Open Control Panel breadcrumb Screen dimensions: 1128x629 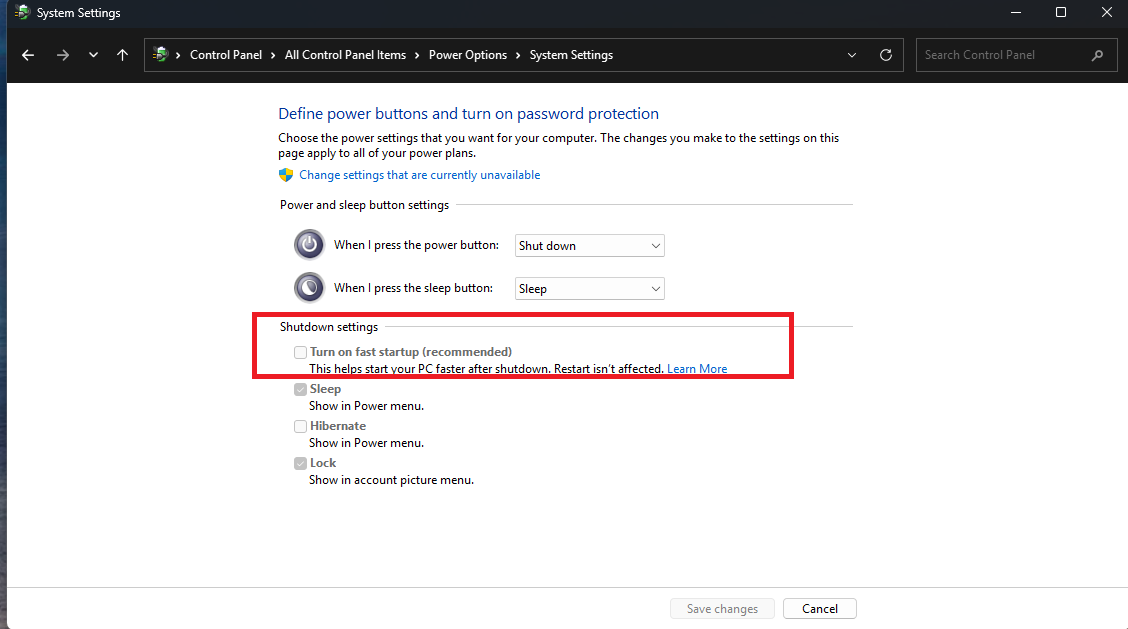pyautogui.click(x=226, y=55)
